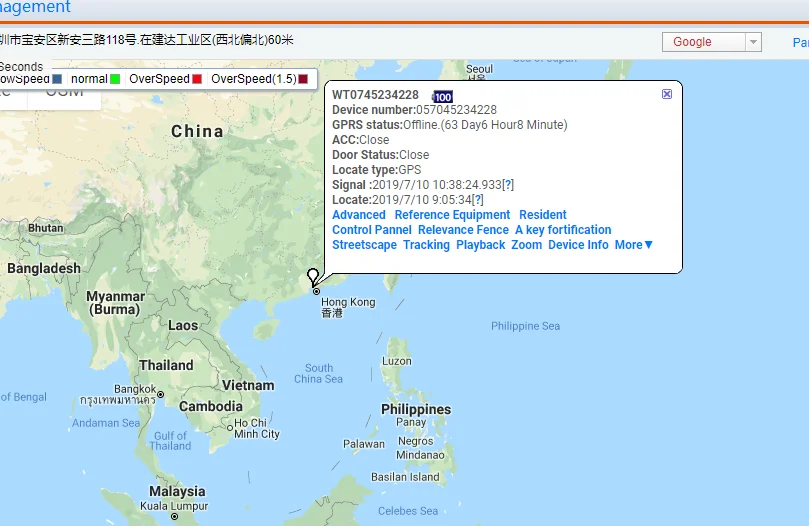Image resolution: width=809 pixels, height=526 pixels.
Task: Open Playback for the device
Action: click(480, 245)
